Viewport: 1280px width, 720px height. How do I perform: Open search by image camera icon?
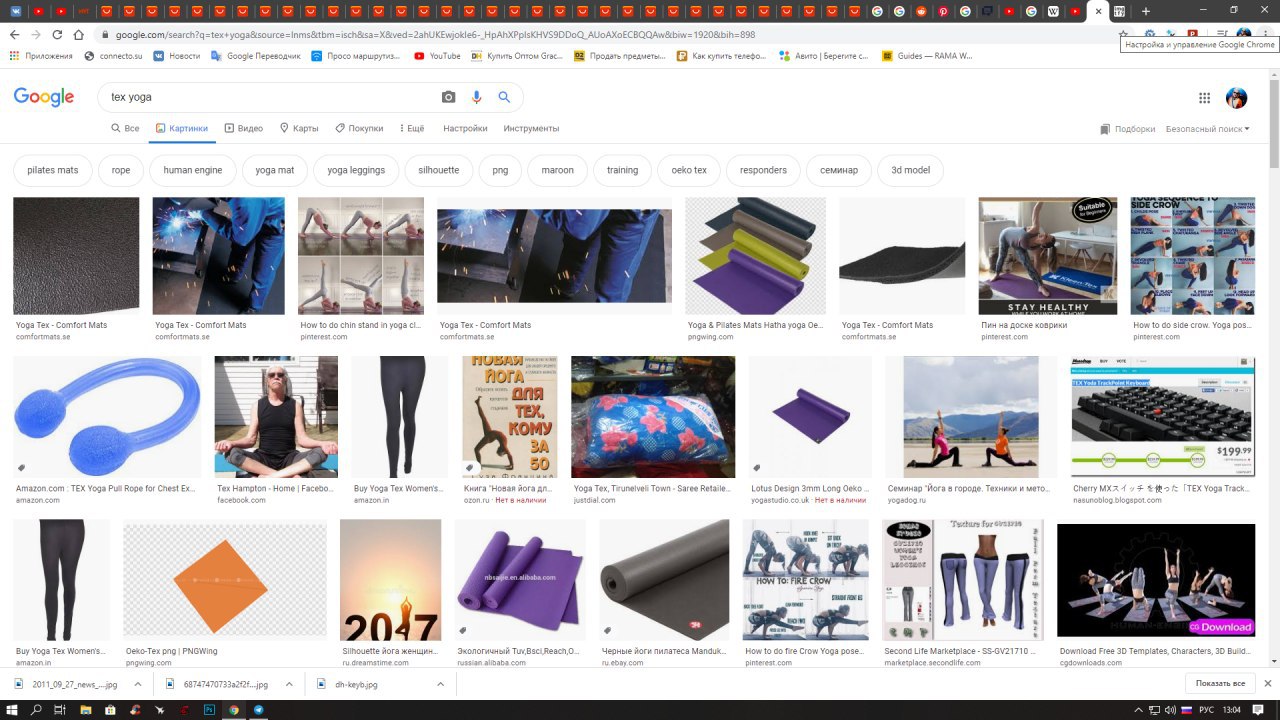448,97
